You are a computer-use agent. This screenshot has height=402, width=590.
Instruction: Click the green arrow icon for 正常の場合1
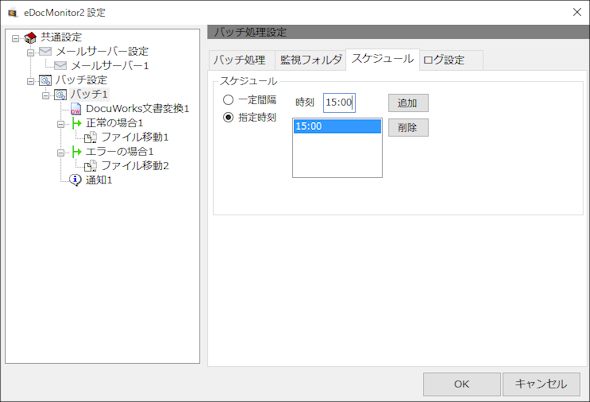click(x=76, y=123)
